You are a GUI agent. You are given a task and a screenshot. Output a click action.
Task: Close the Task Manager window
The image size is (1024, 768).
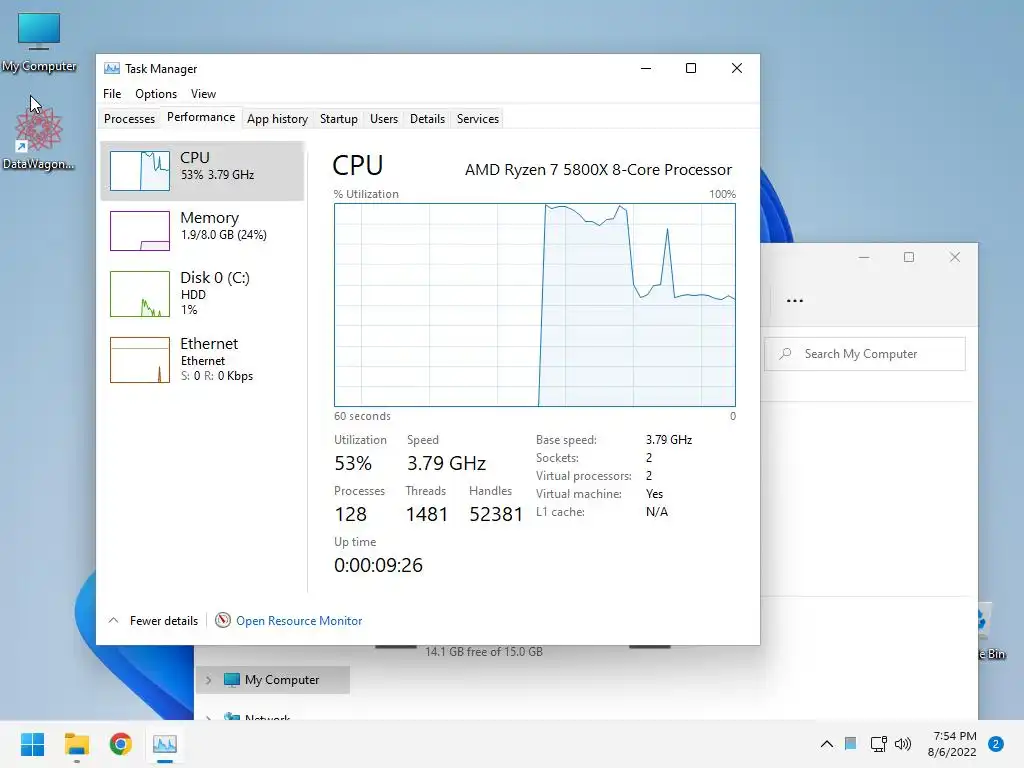pos(737,68)
